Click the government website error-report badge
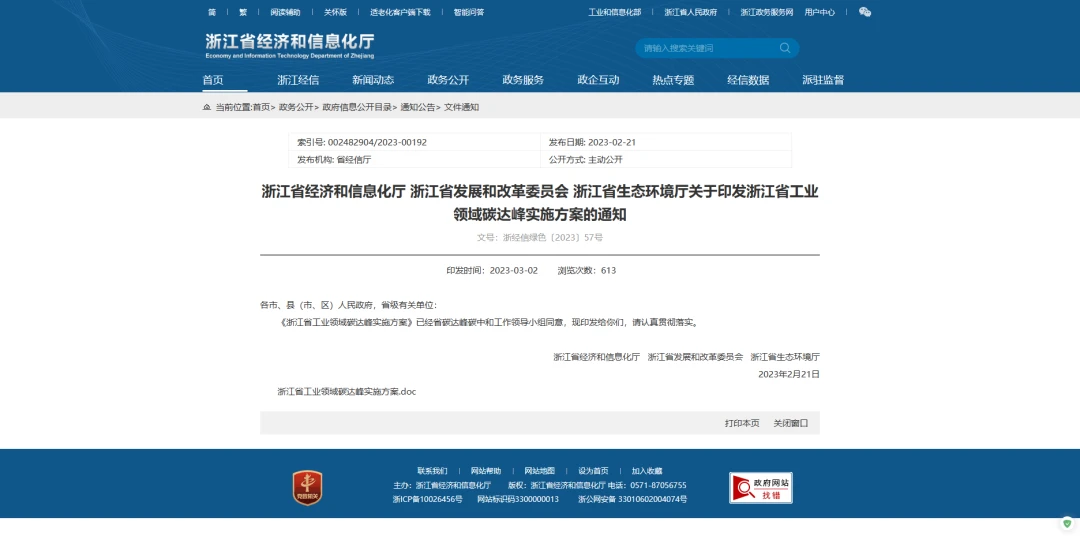This screenshot has width=1080, height=536. pyautogui.click(x=760, y=487)
